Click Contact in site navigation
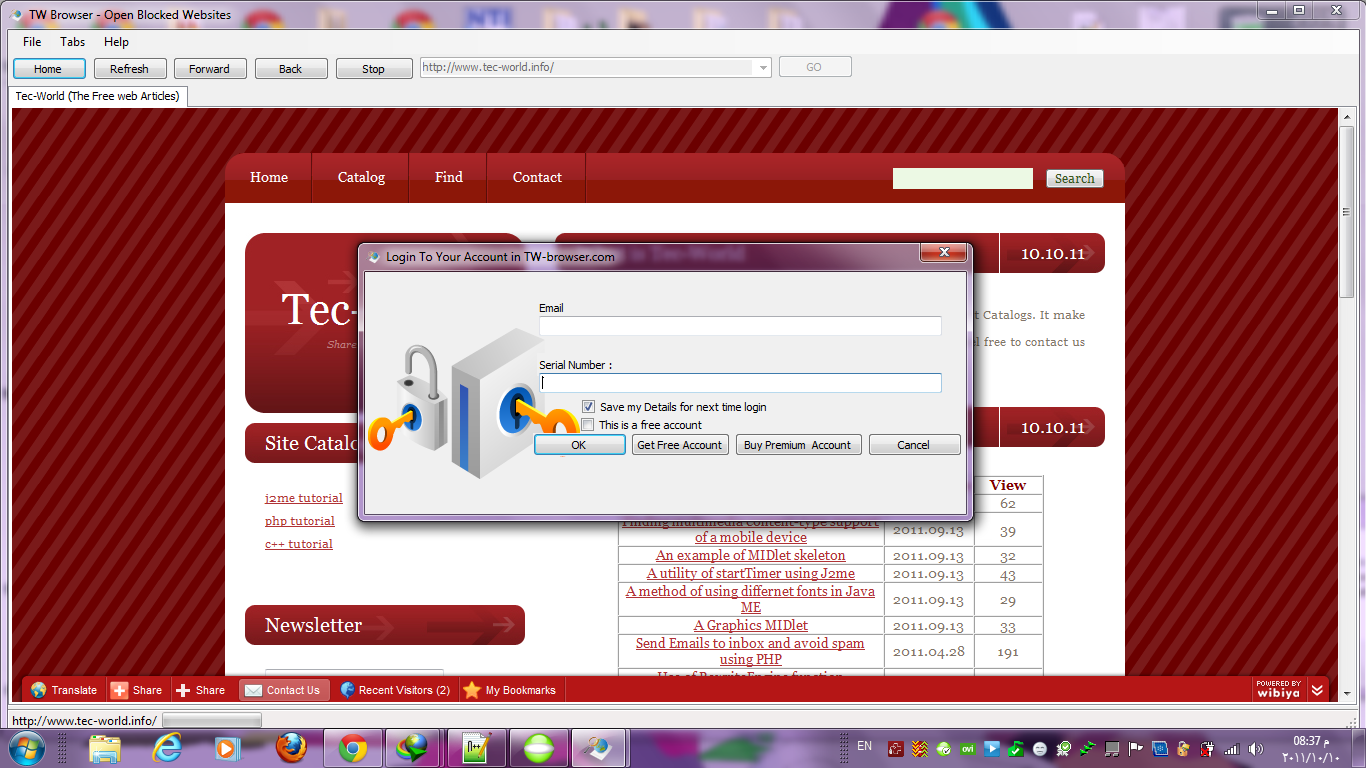The height and width of the screenshot is (768, 1366). [x=537, y=177]
